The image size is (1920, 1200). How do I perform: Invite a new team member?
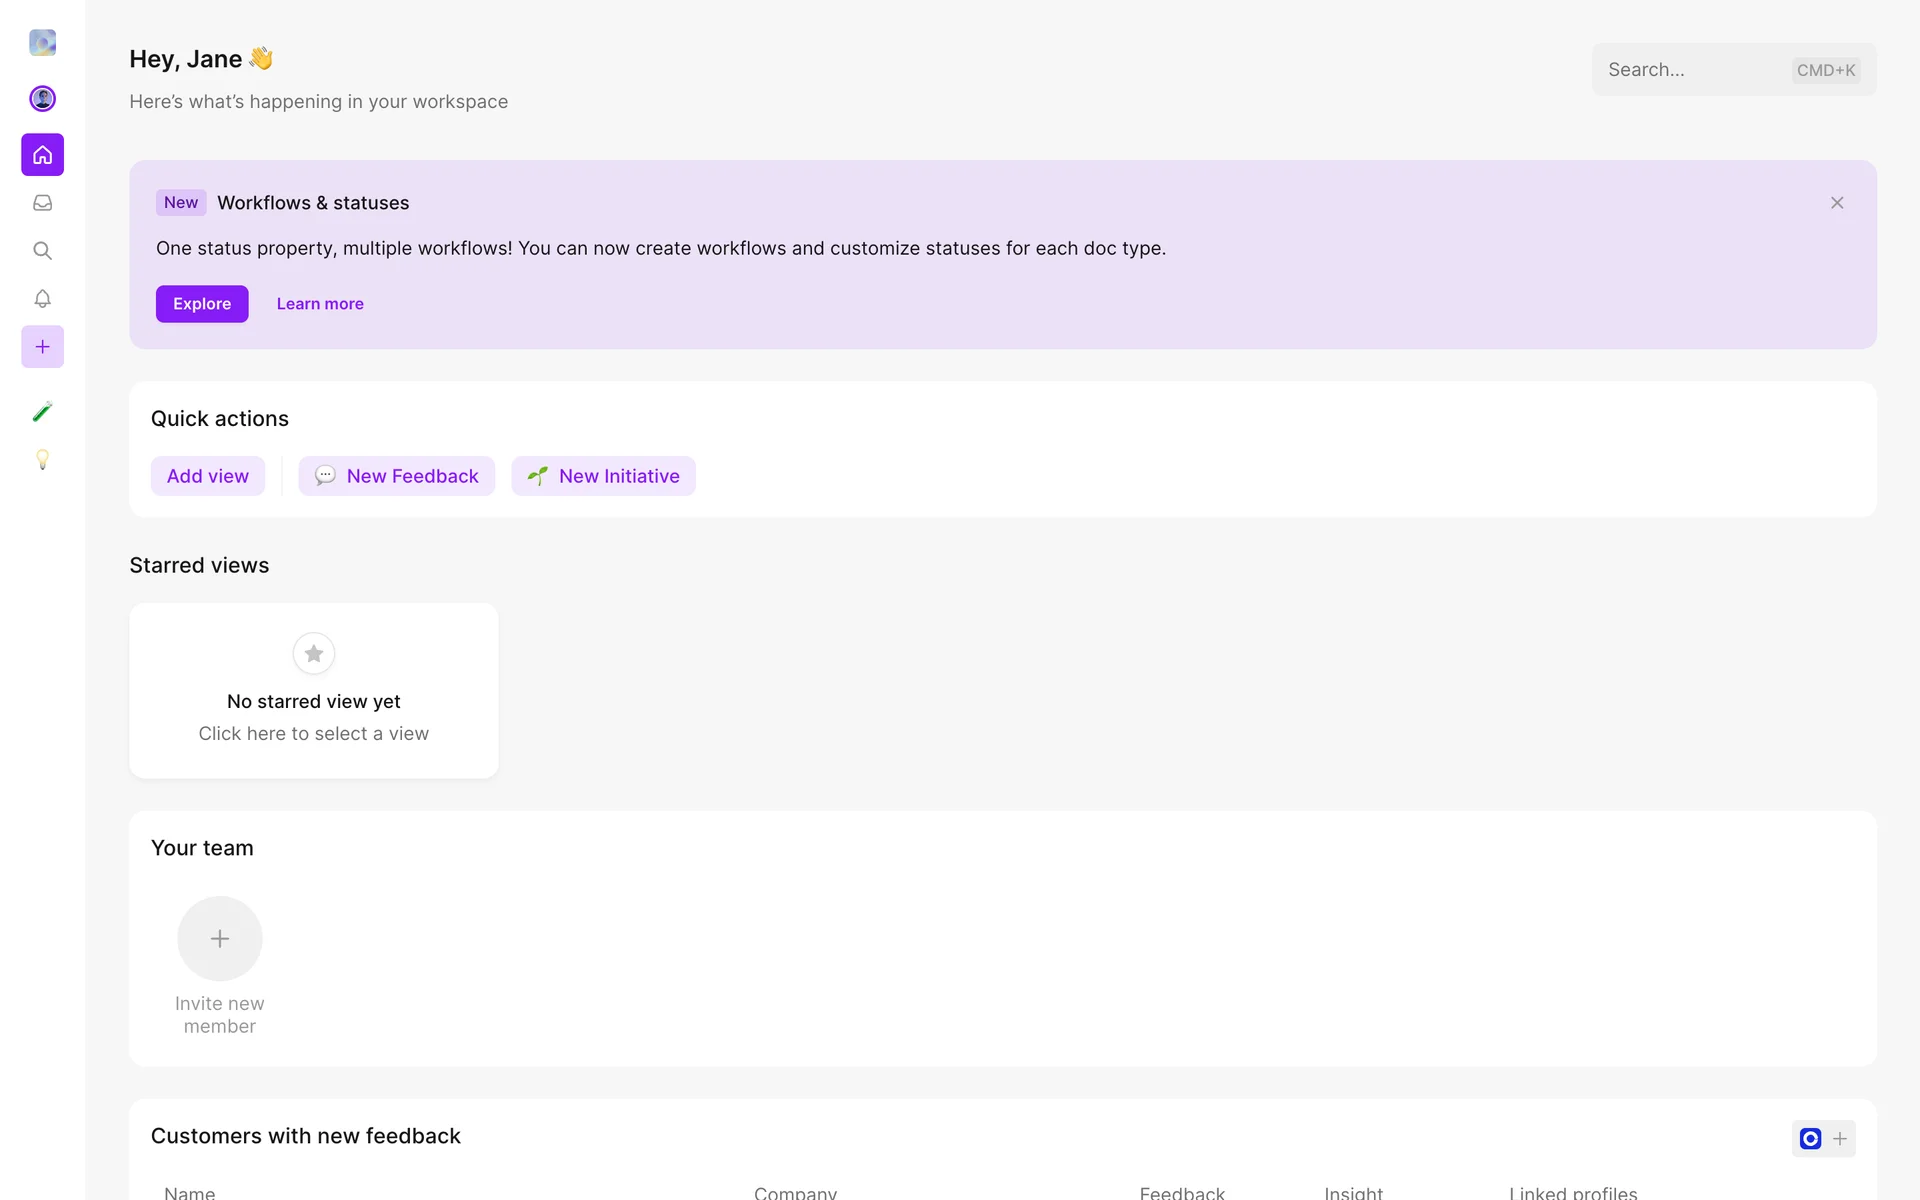pyautogui.click(x=220, y=939)
